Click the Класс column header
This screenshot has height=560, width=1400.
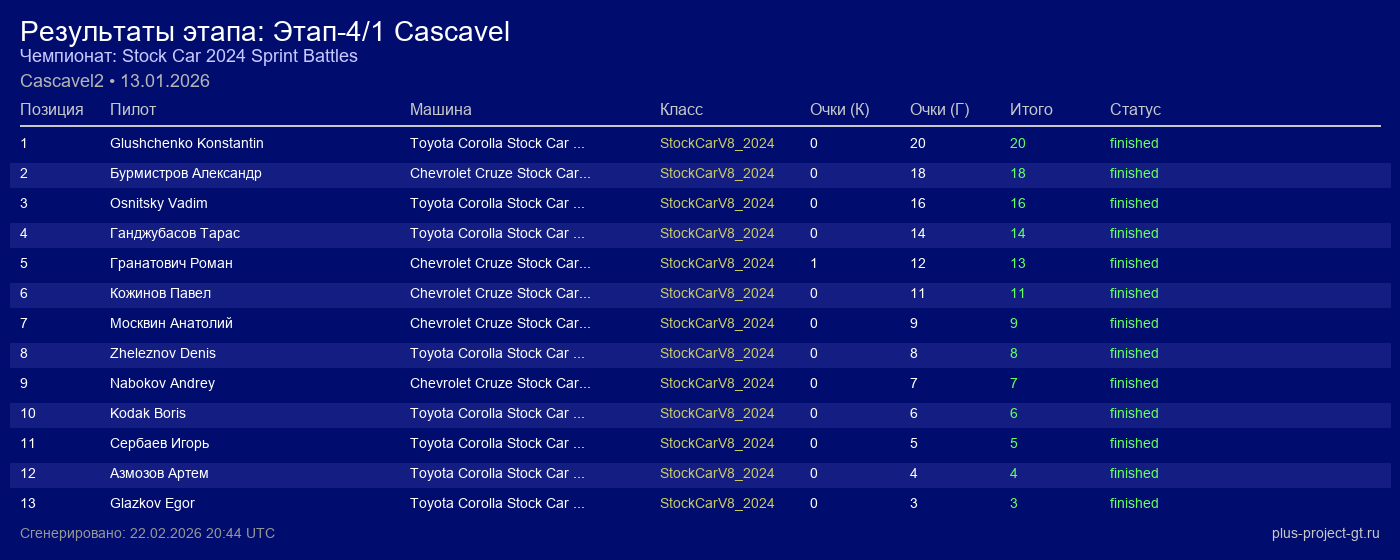point(681,109)
